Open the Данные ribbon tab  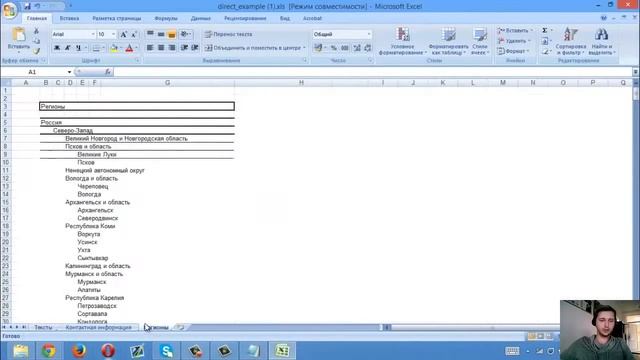(x=200, y=18)
